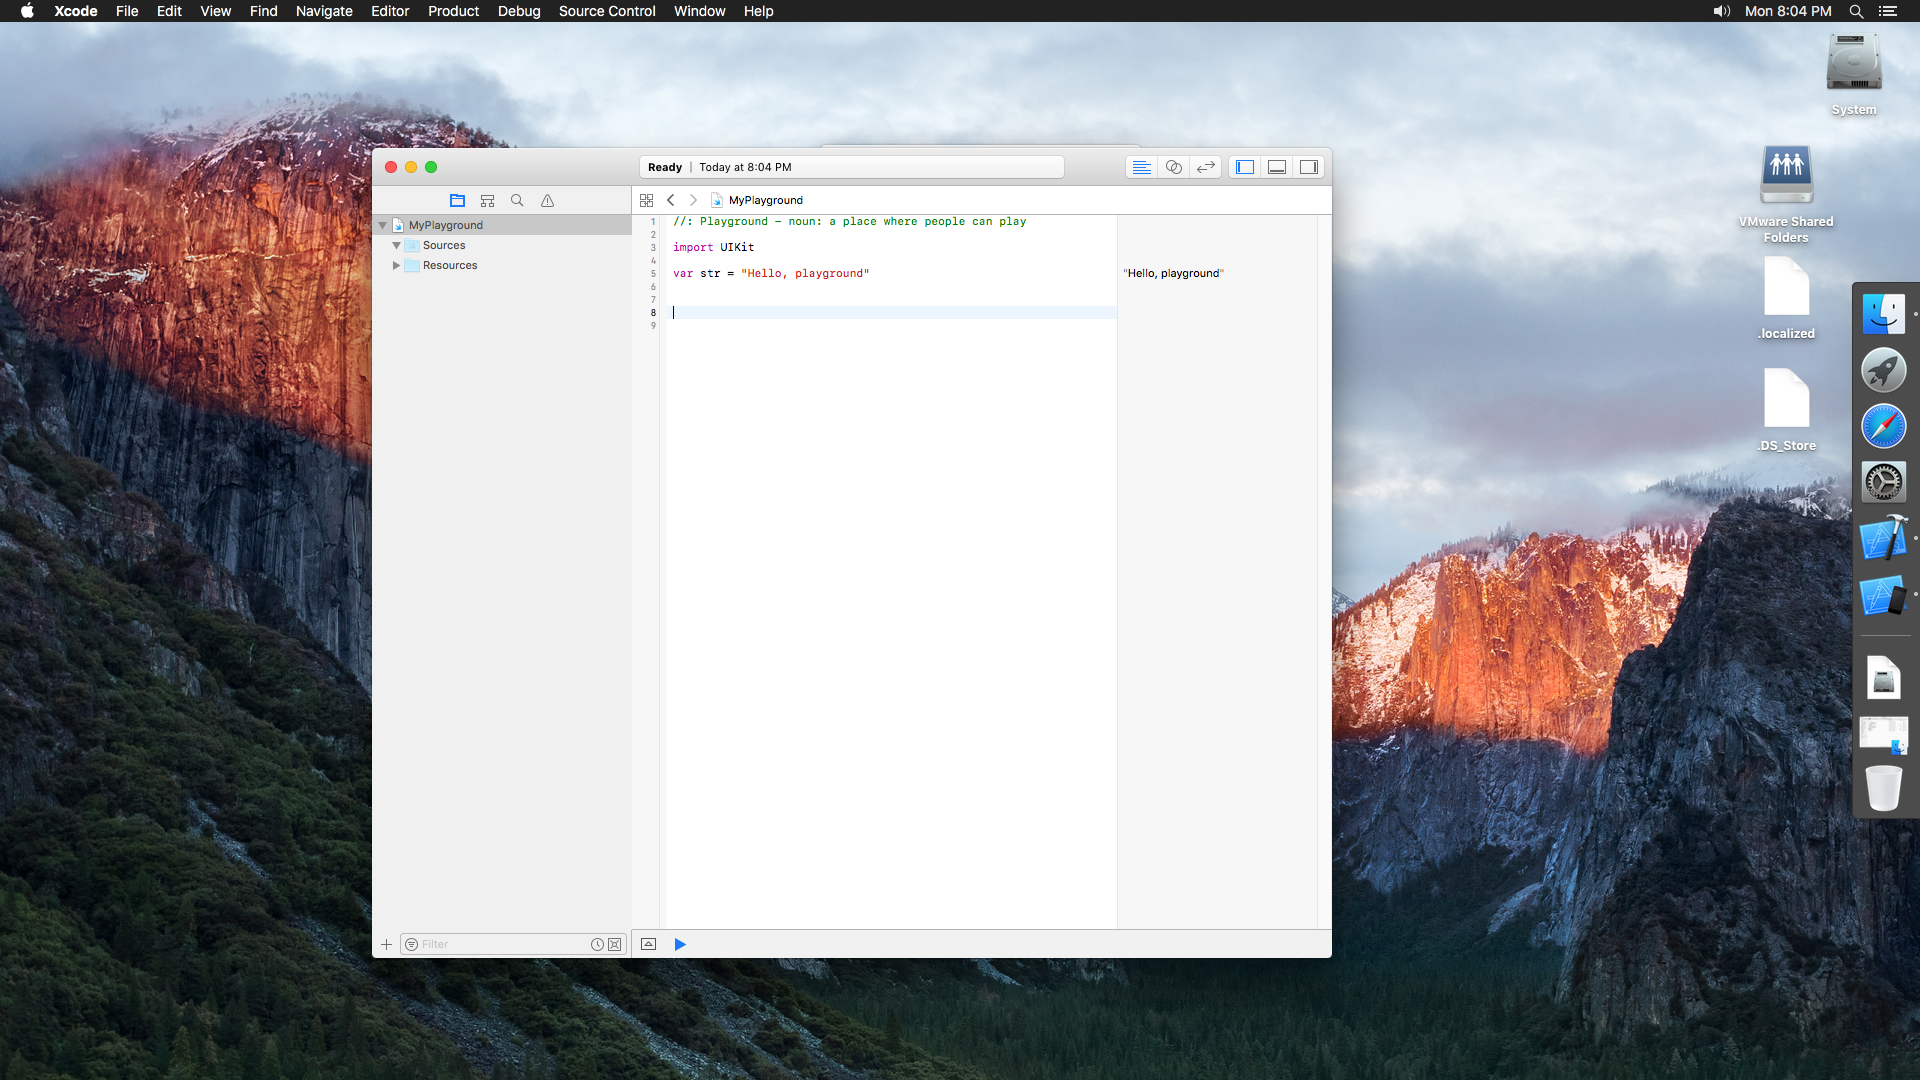Screen dimensions: 1920x1080
Task: Collapse the MyPlayground disclosure triangle
Action: click(382, 225)
